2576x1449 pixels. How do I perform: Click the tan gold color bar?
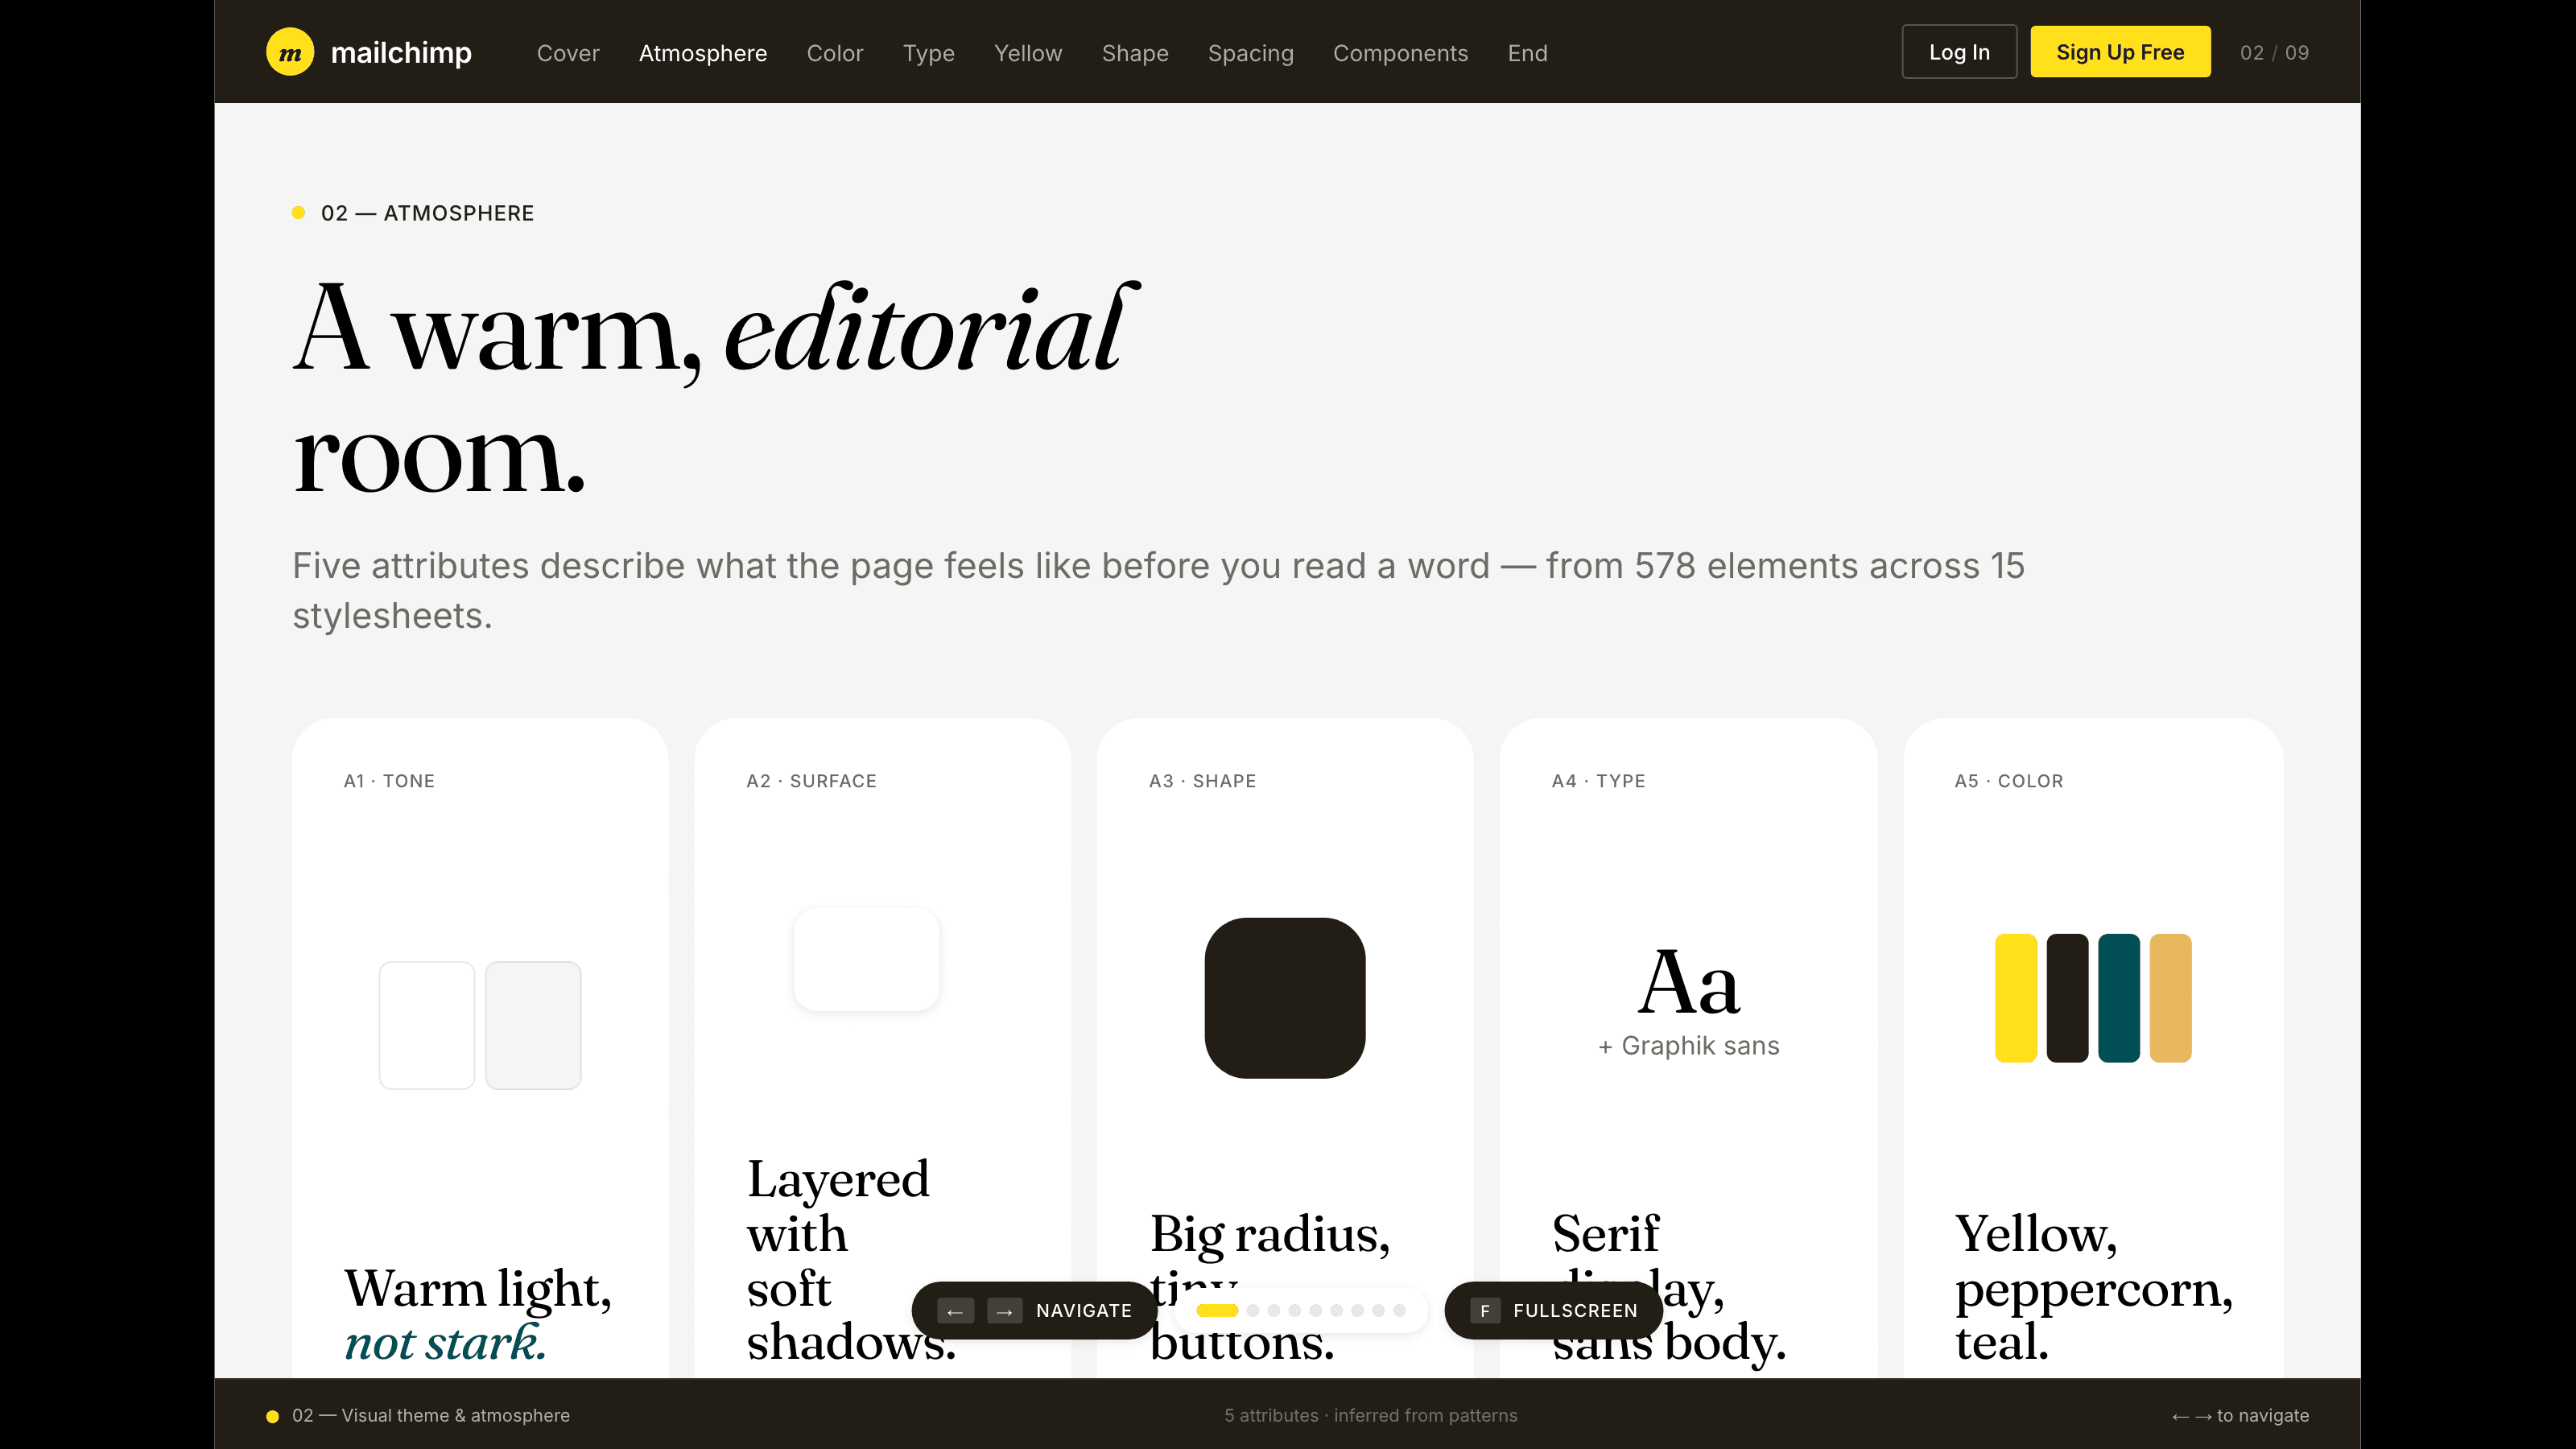[2170, 997]
